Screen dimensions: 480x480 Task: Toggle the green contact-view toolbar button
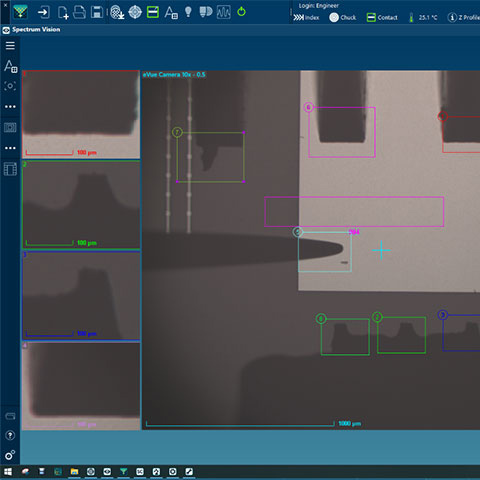tap(153, 12)
